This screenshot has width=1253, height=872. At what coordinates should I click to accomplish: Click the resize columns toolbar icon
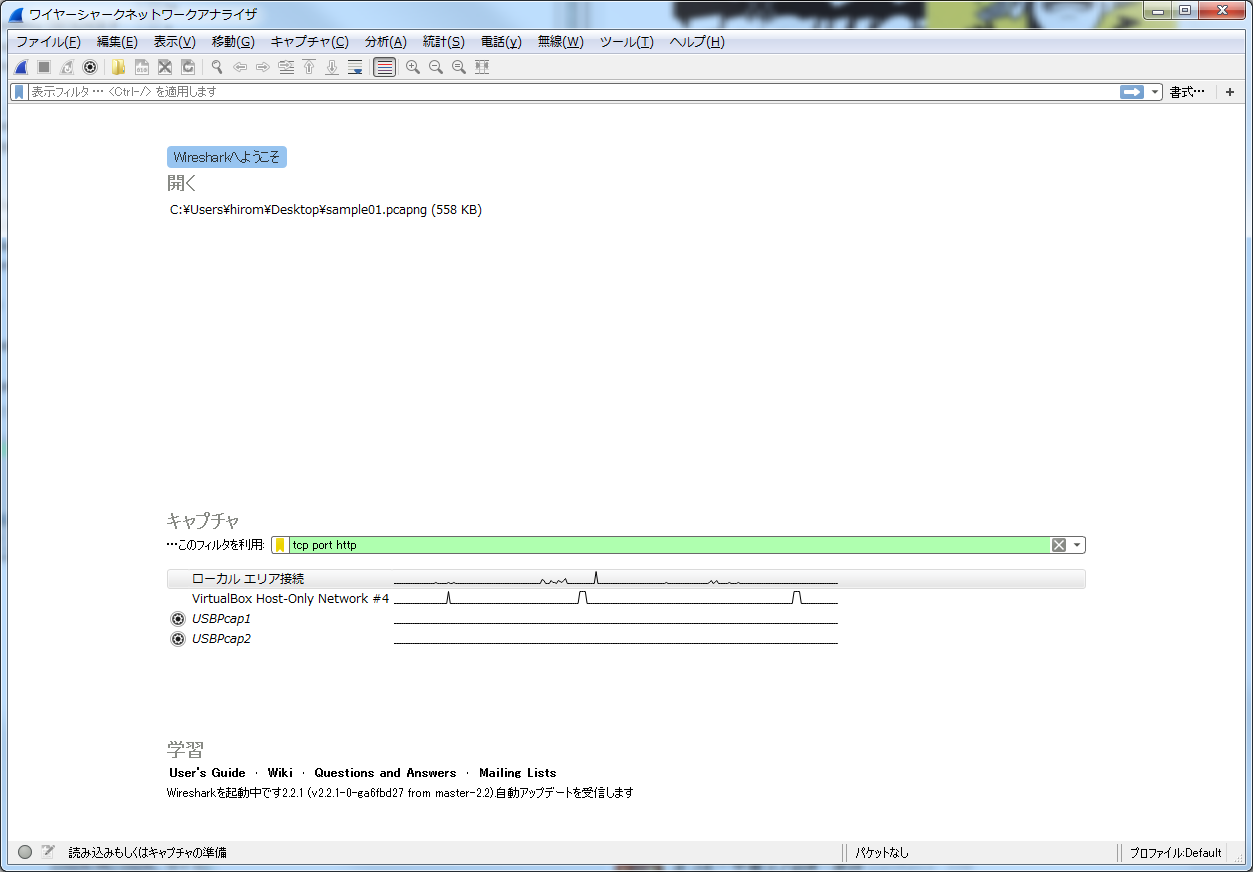point(482,67)
